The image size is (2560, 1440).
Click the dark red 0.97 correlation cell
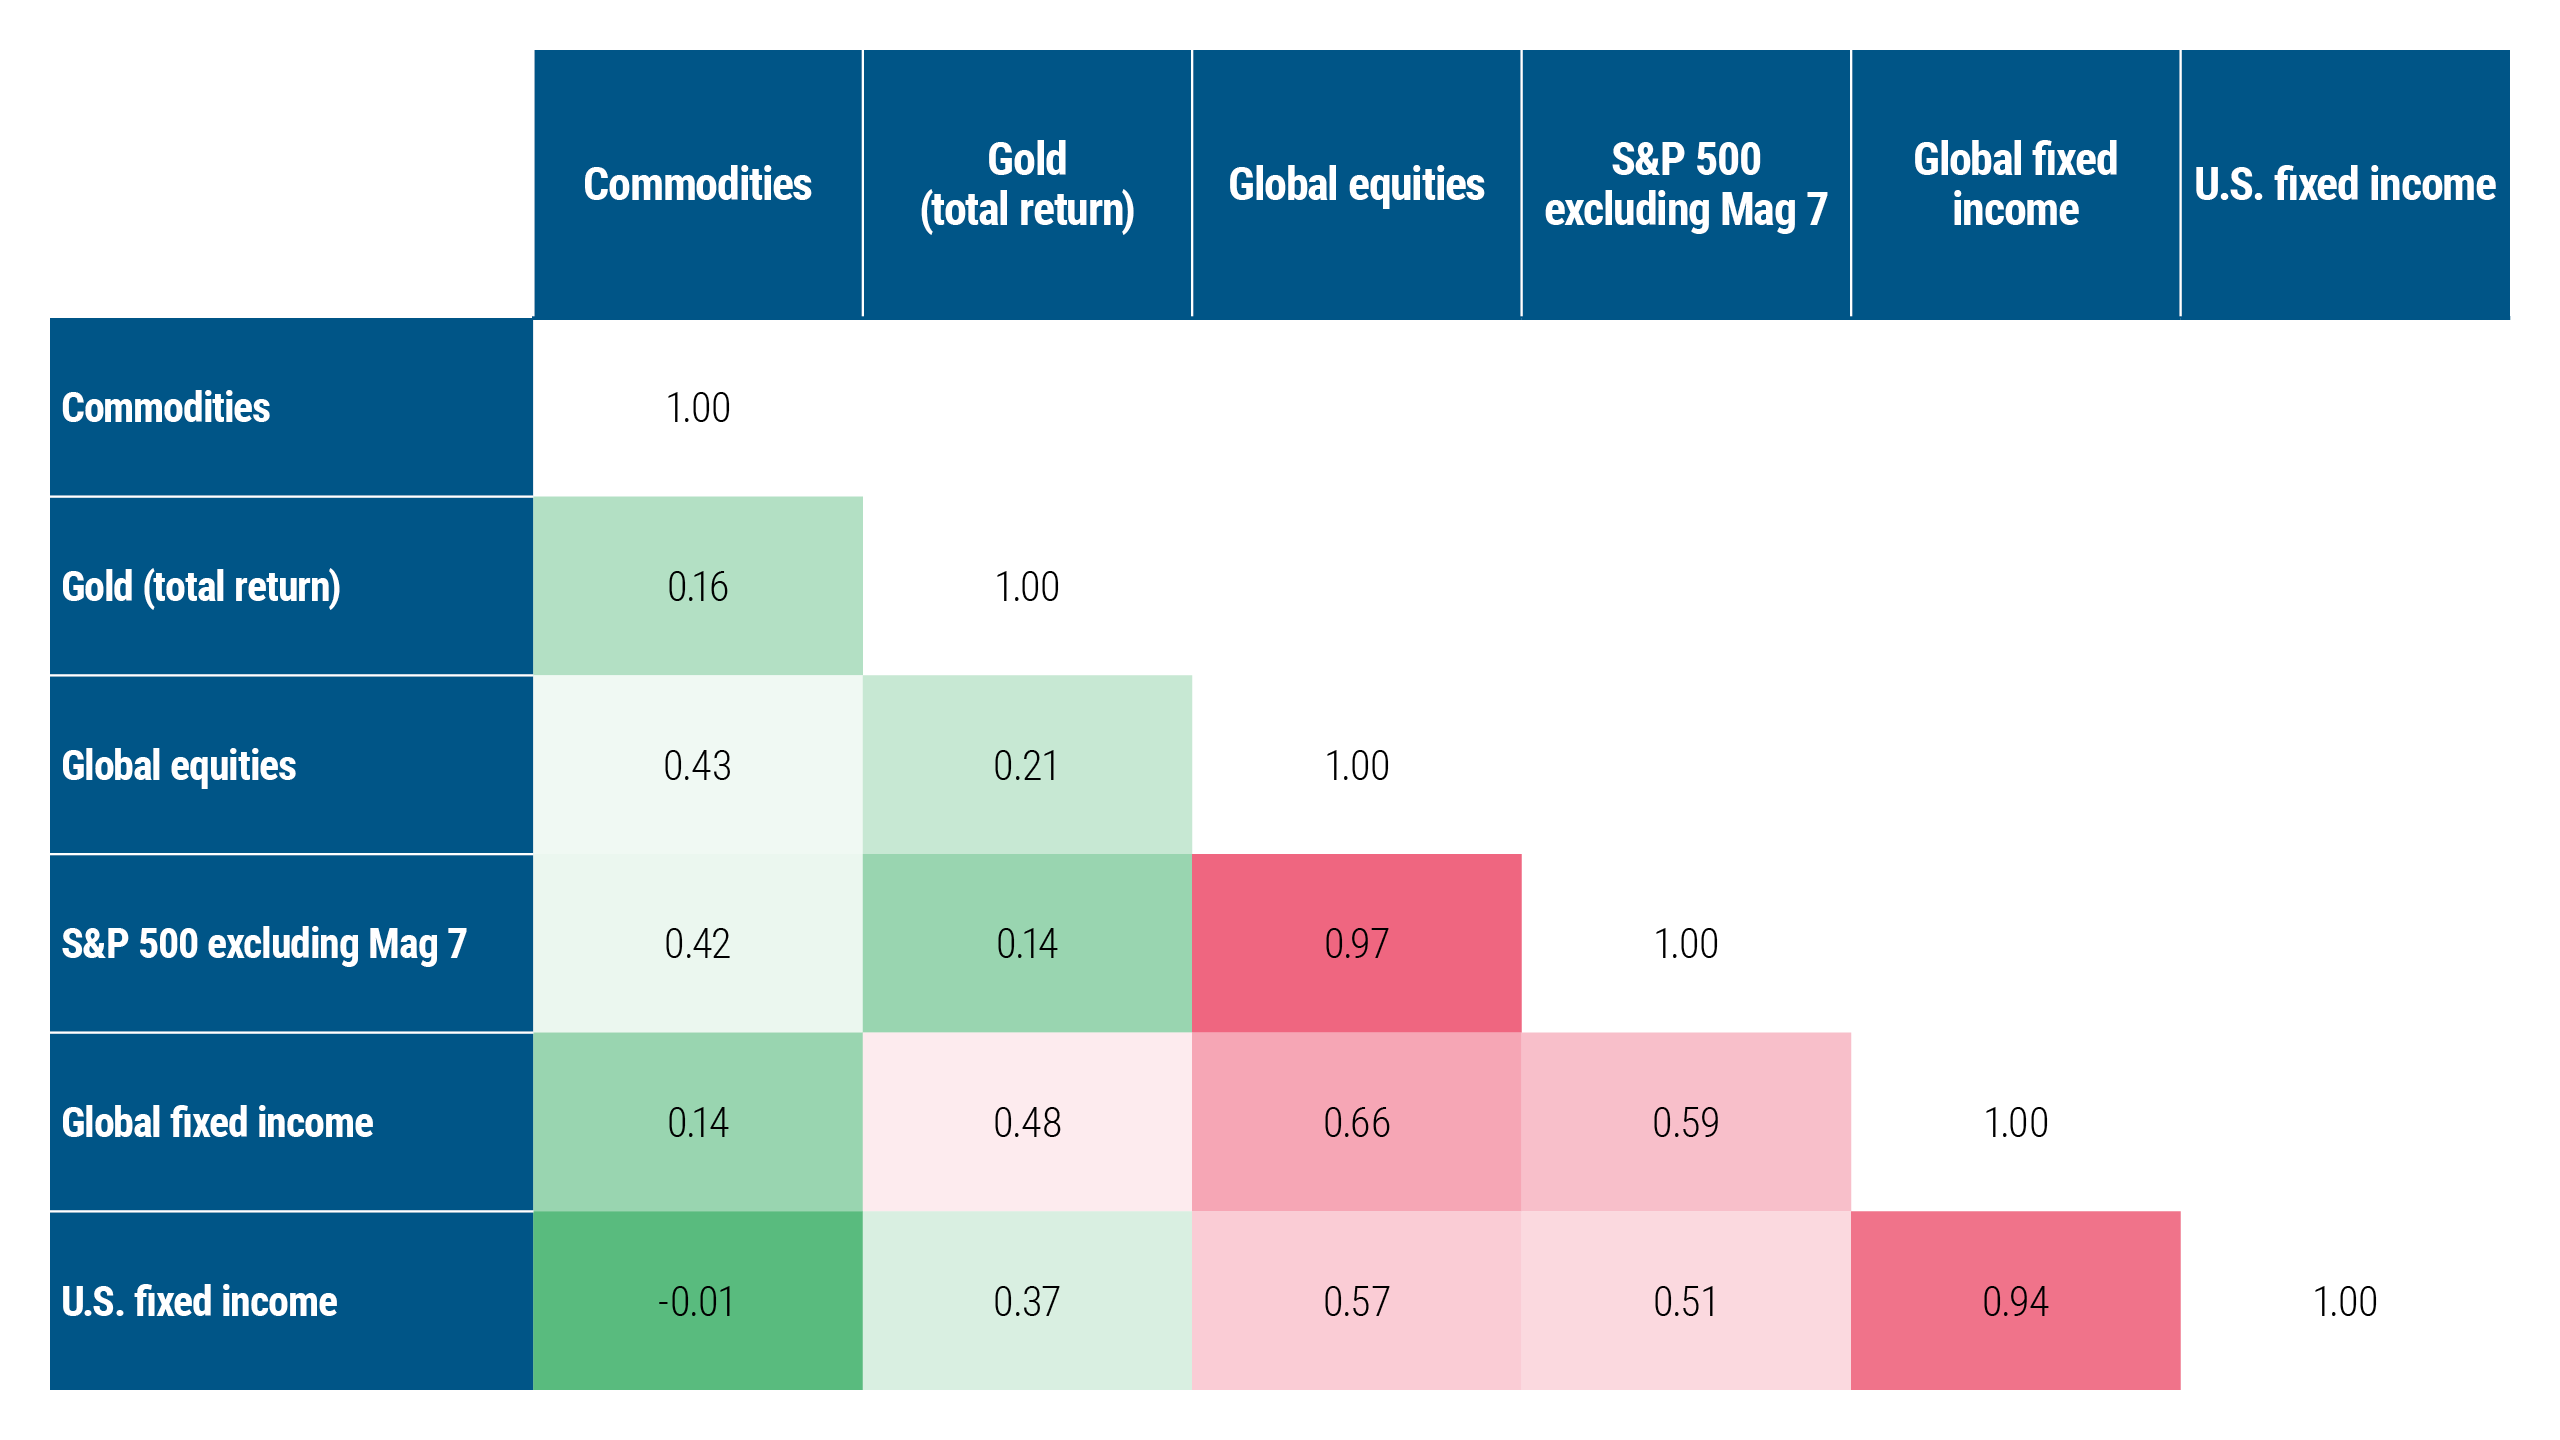[1356, 943]
